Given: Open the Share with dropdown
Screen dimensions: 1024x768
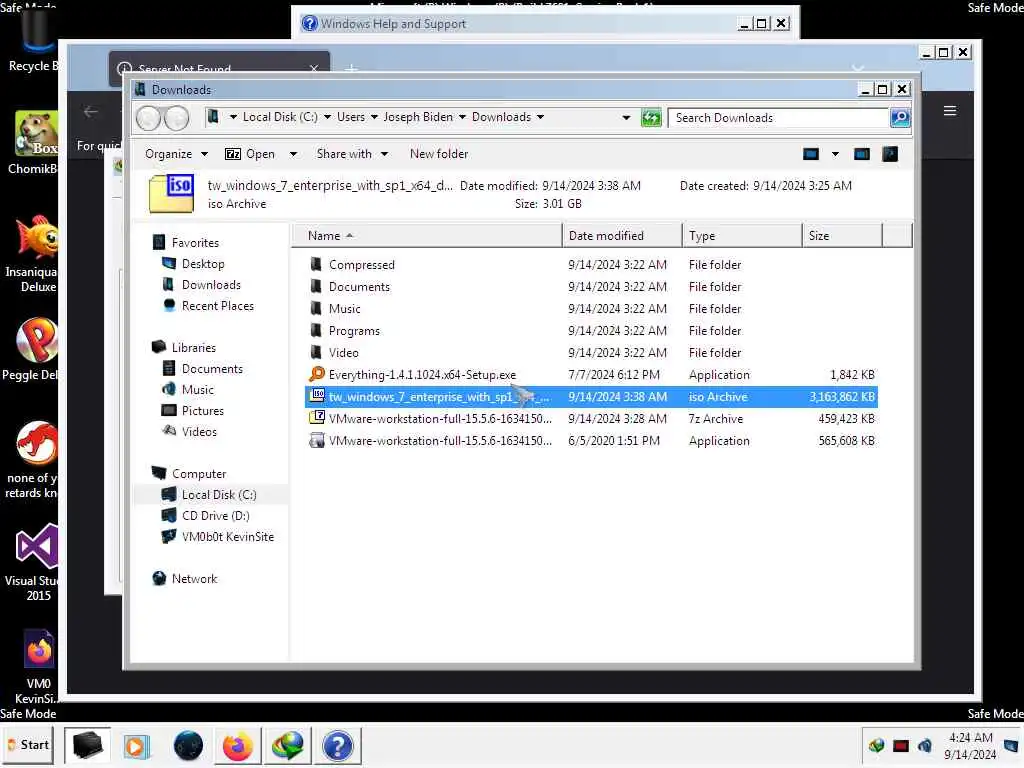Looking at the screenshot, I should coord(352,154).
